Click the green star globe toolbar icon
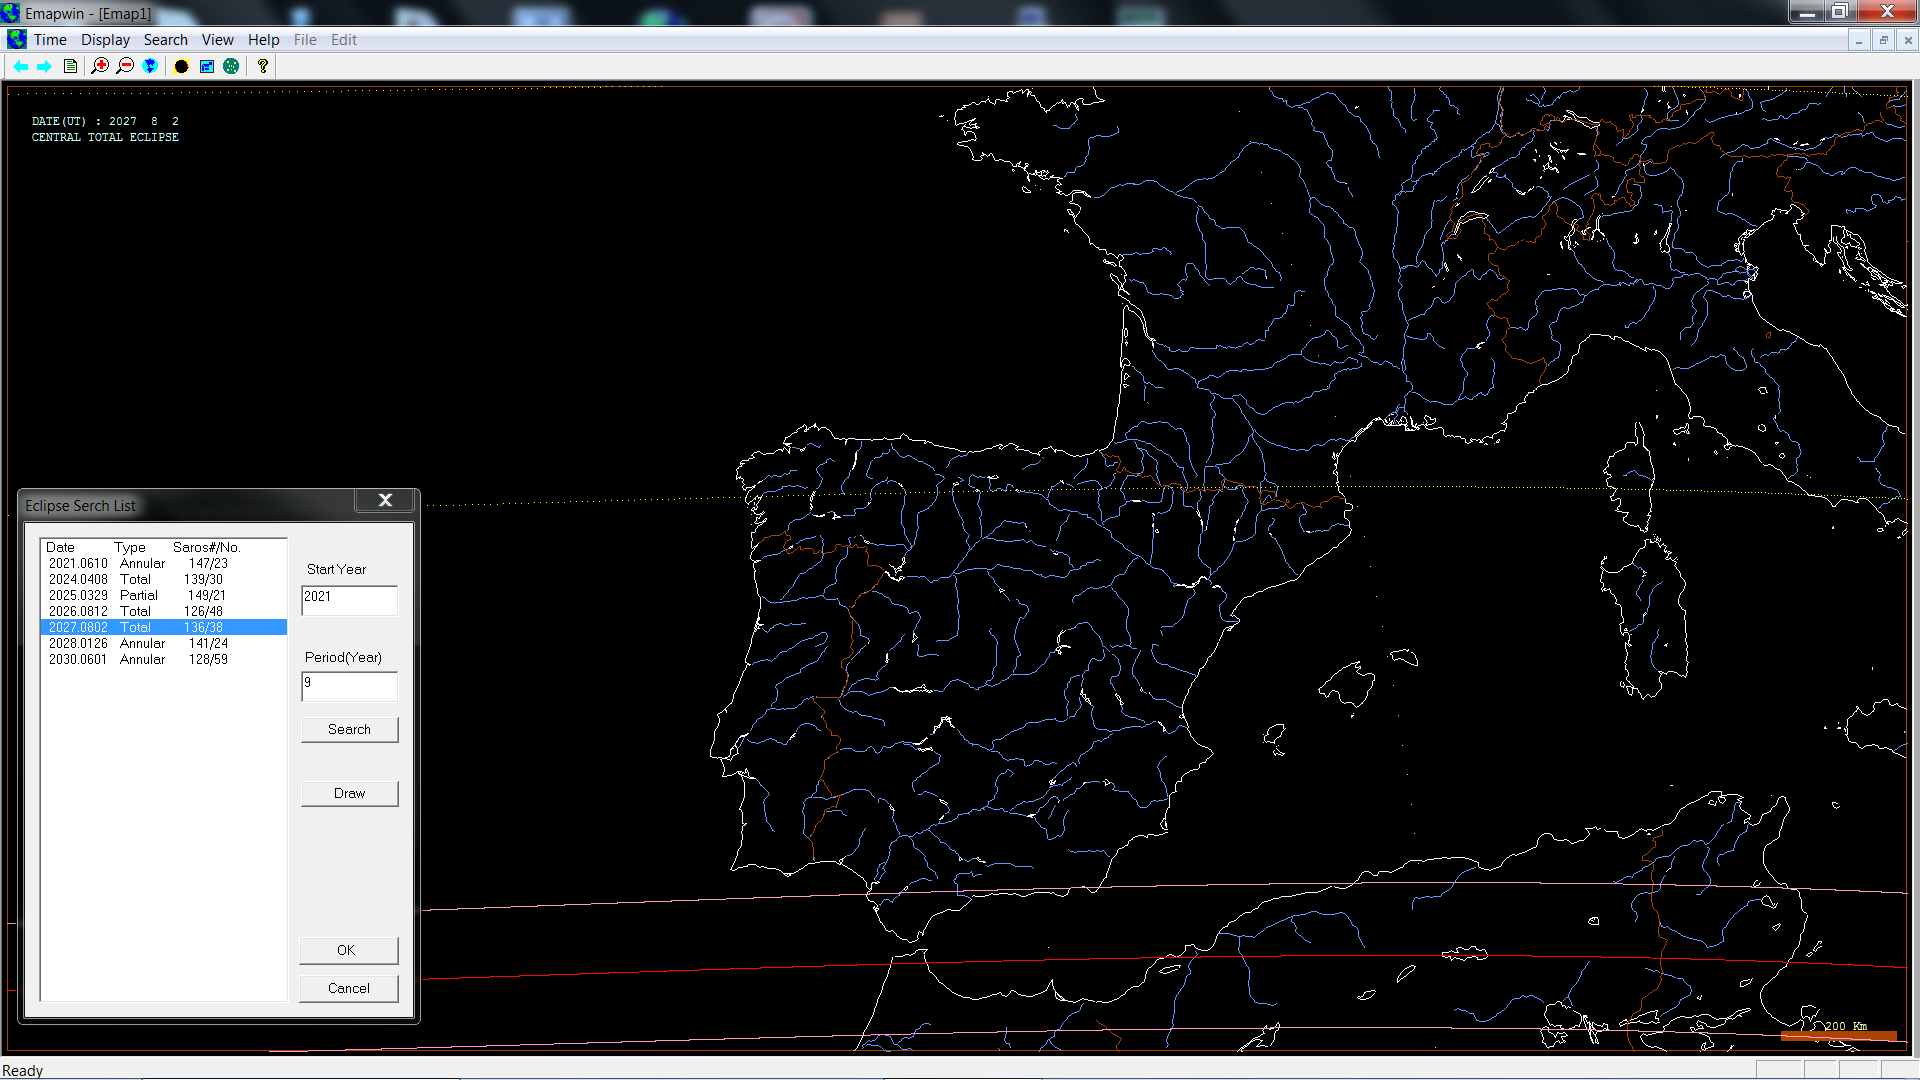The height and width of the screenshot is (1080, 1920). tap(232, 66)
